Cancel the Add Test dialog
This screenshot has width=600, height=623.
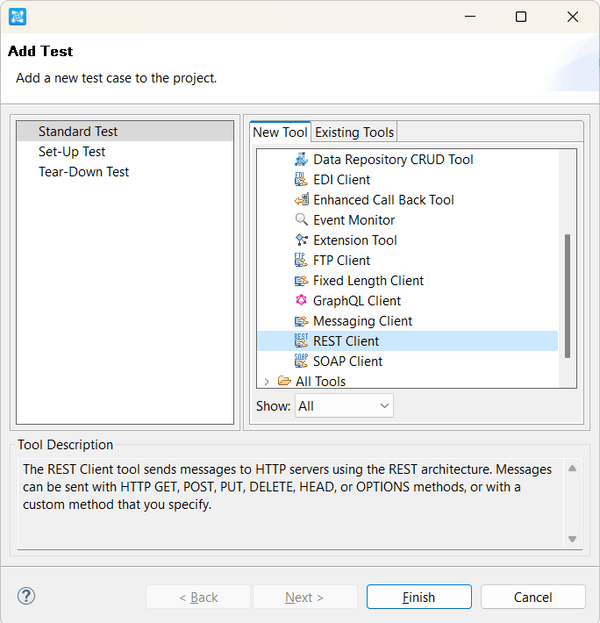532,597
